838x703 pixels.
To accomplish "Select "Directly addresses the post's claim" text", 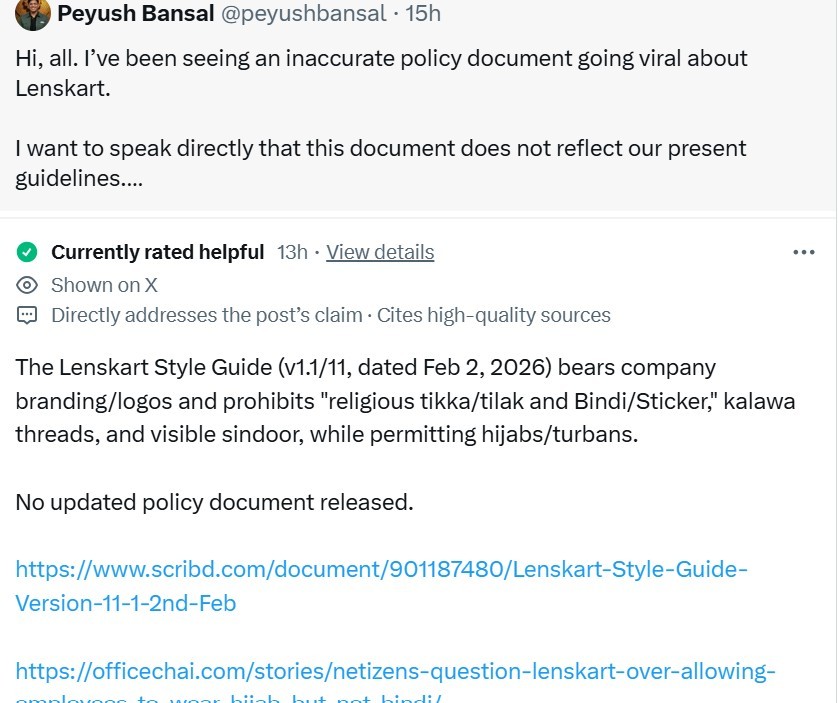I will click(206, 316).
